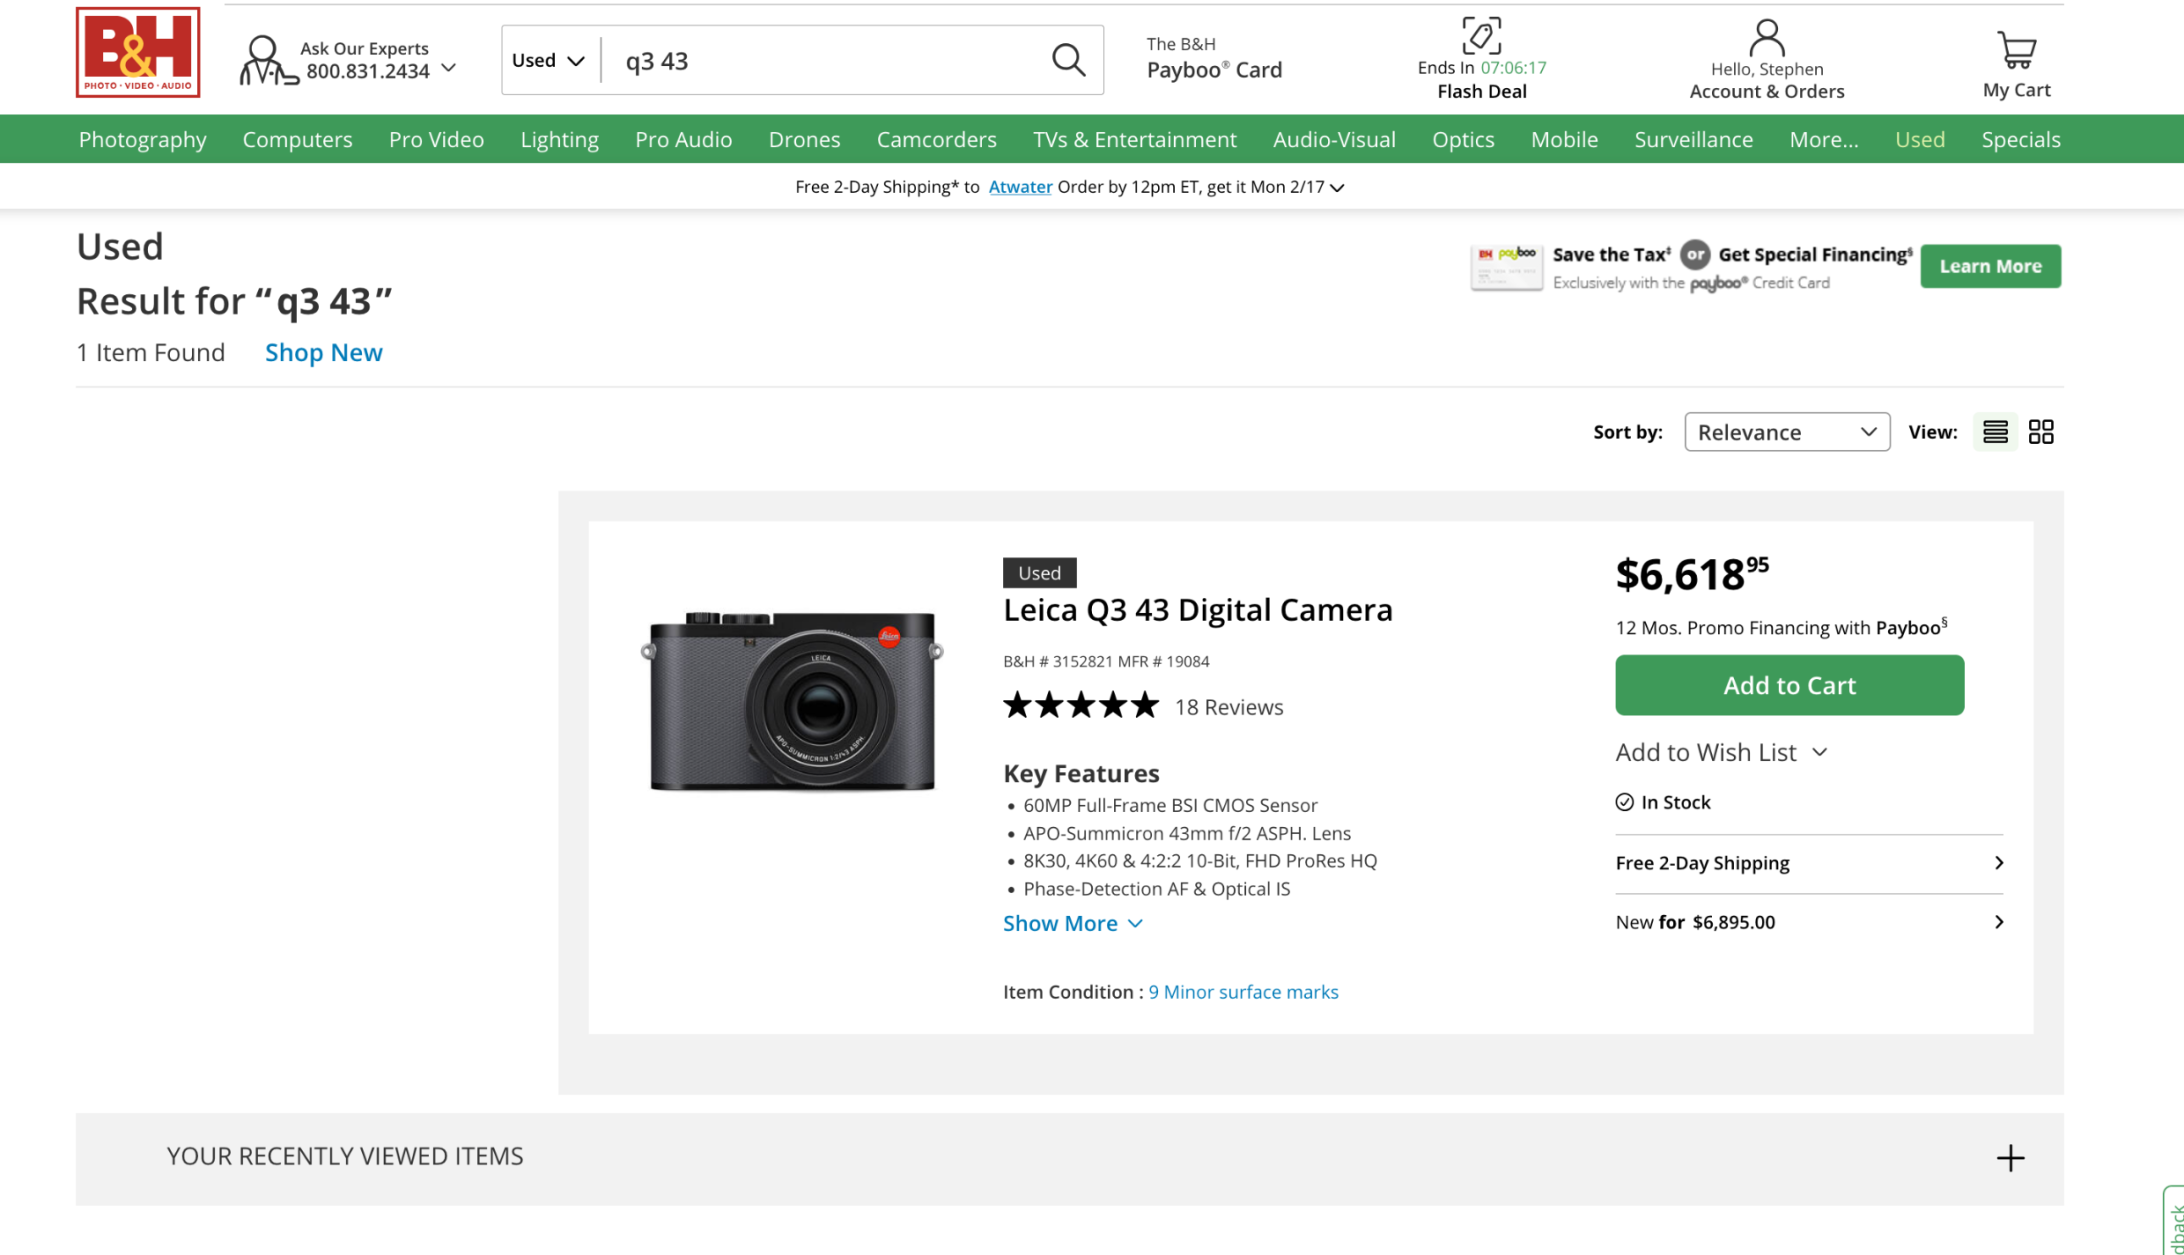
Task: Expand Add to Wish List dropdown
Action: (1721, 752)
